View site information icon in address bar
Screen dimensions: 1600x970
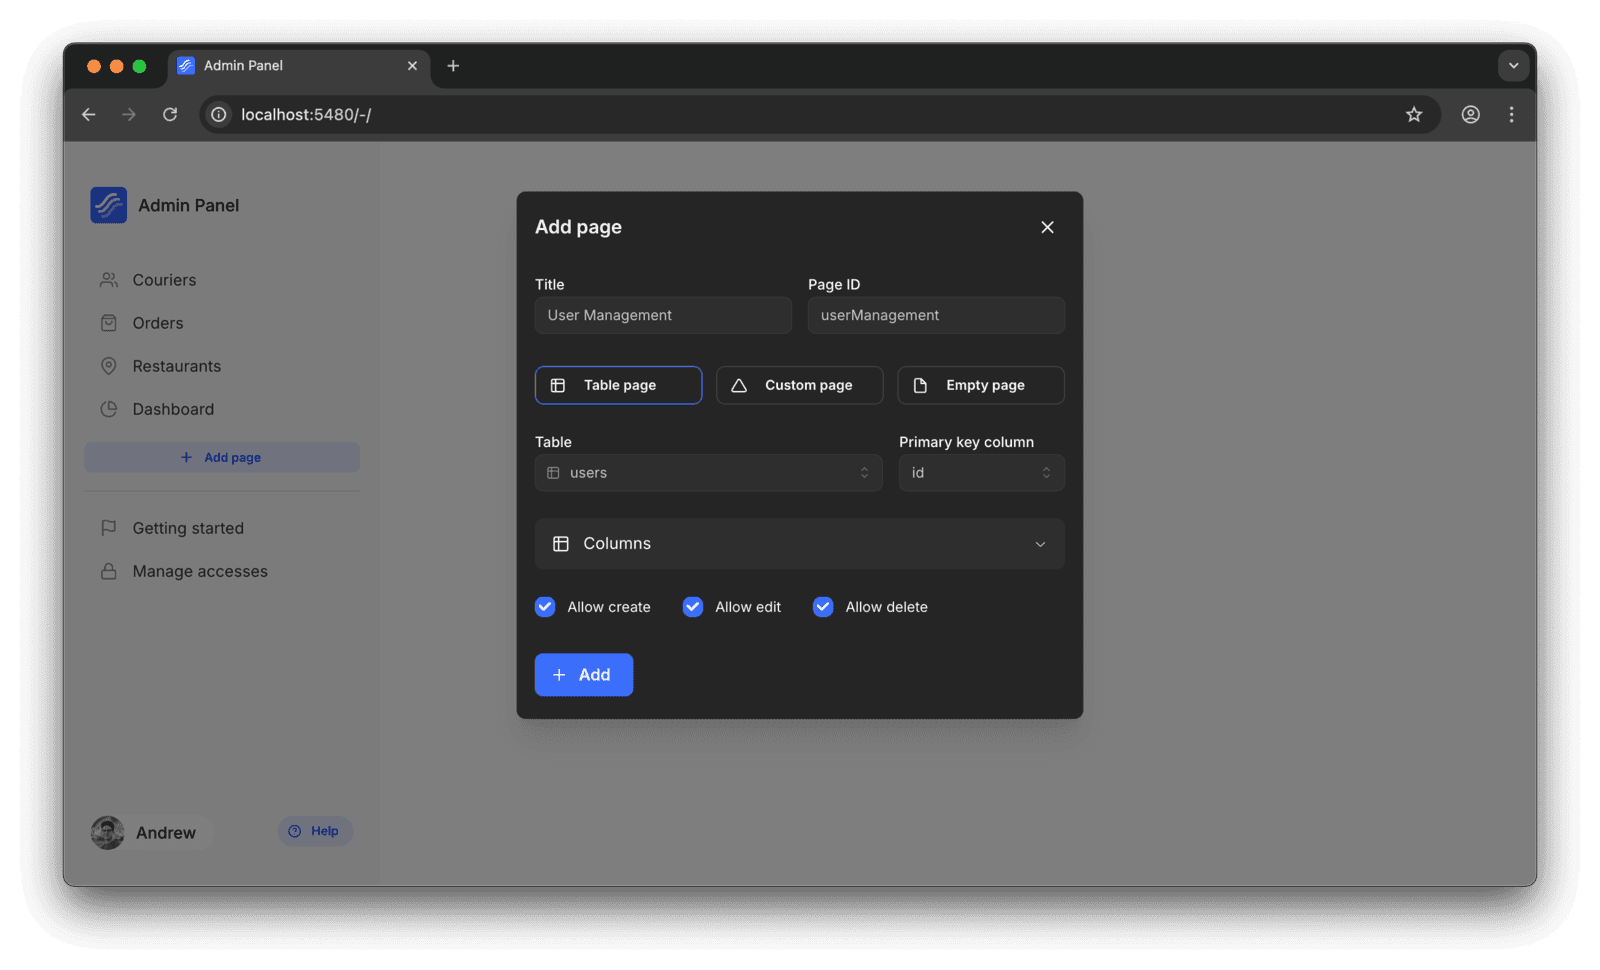pos(219,114)
